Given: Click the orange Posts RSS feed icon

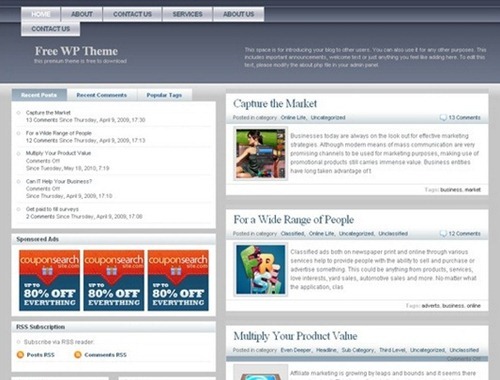Looking at the screenshot, I should coord(20,355).
